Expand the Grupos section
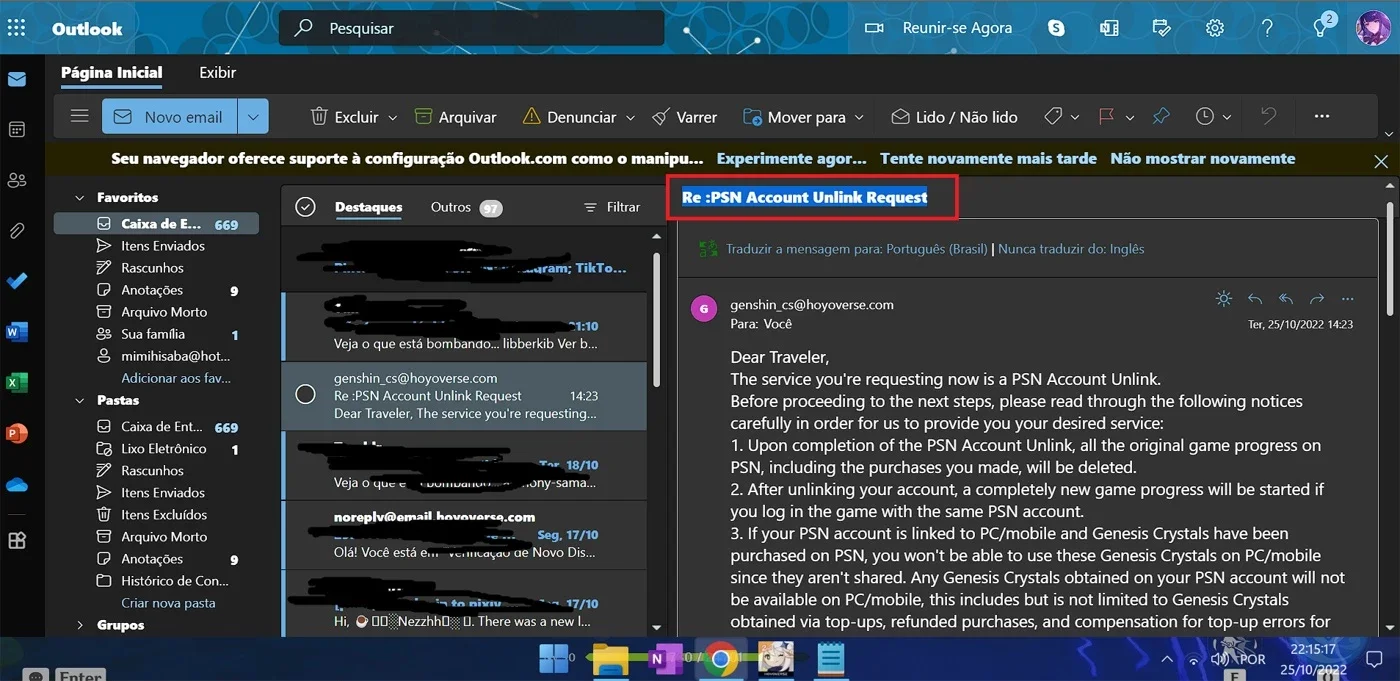This screenshot has height=681, width=1400. pos(80,625)
